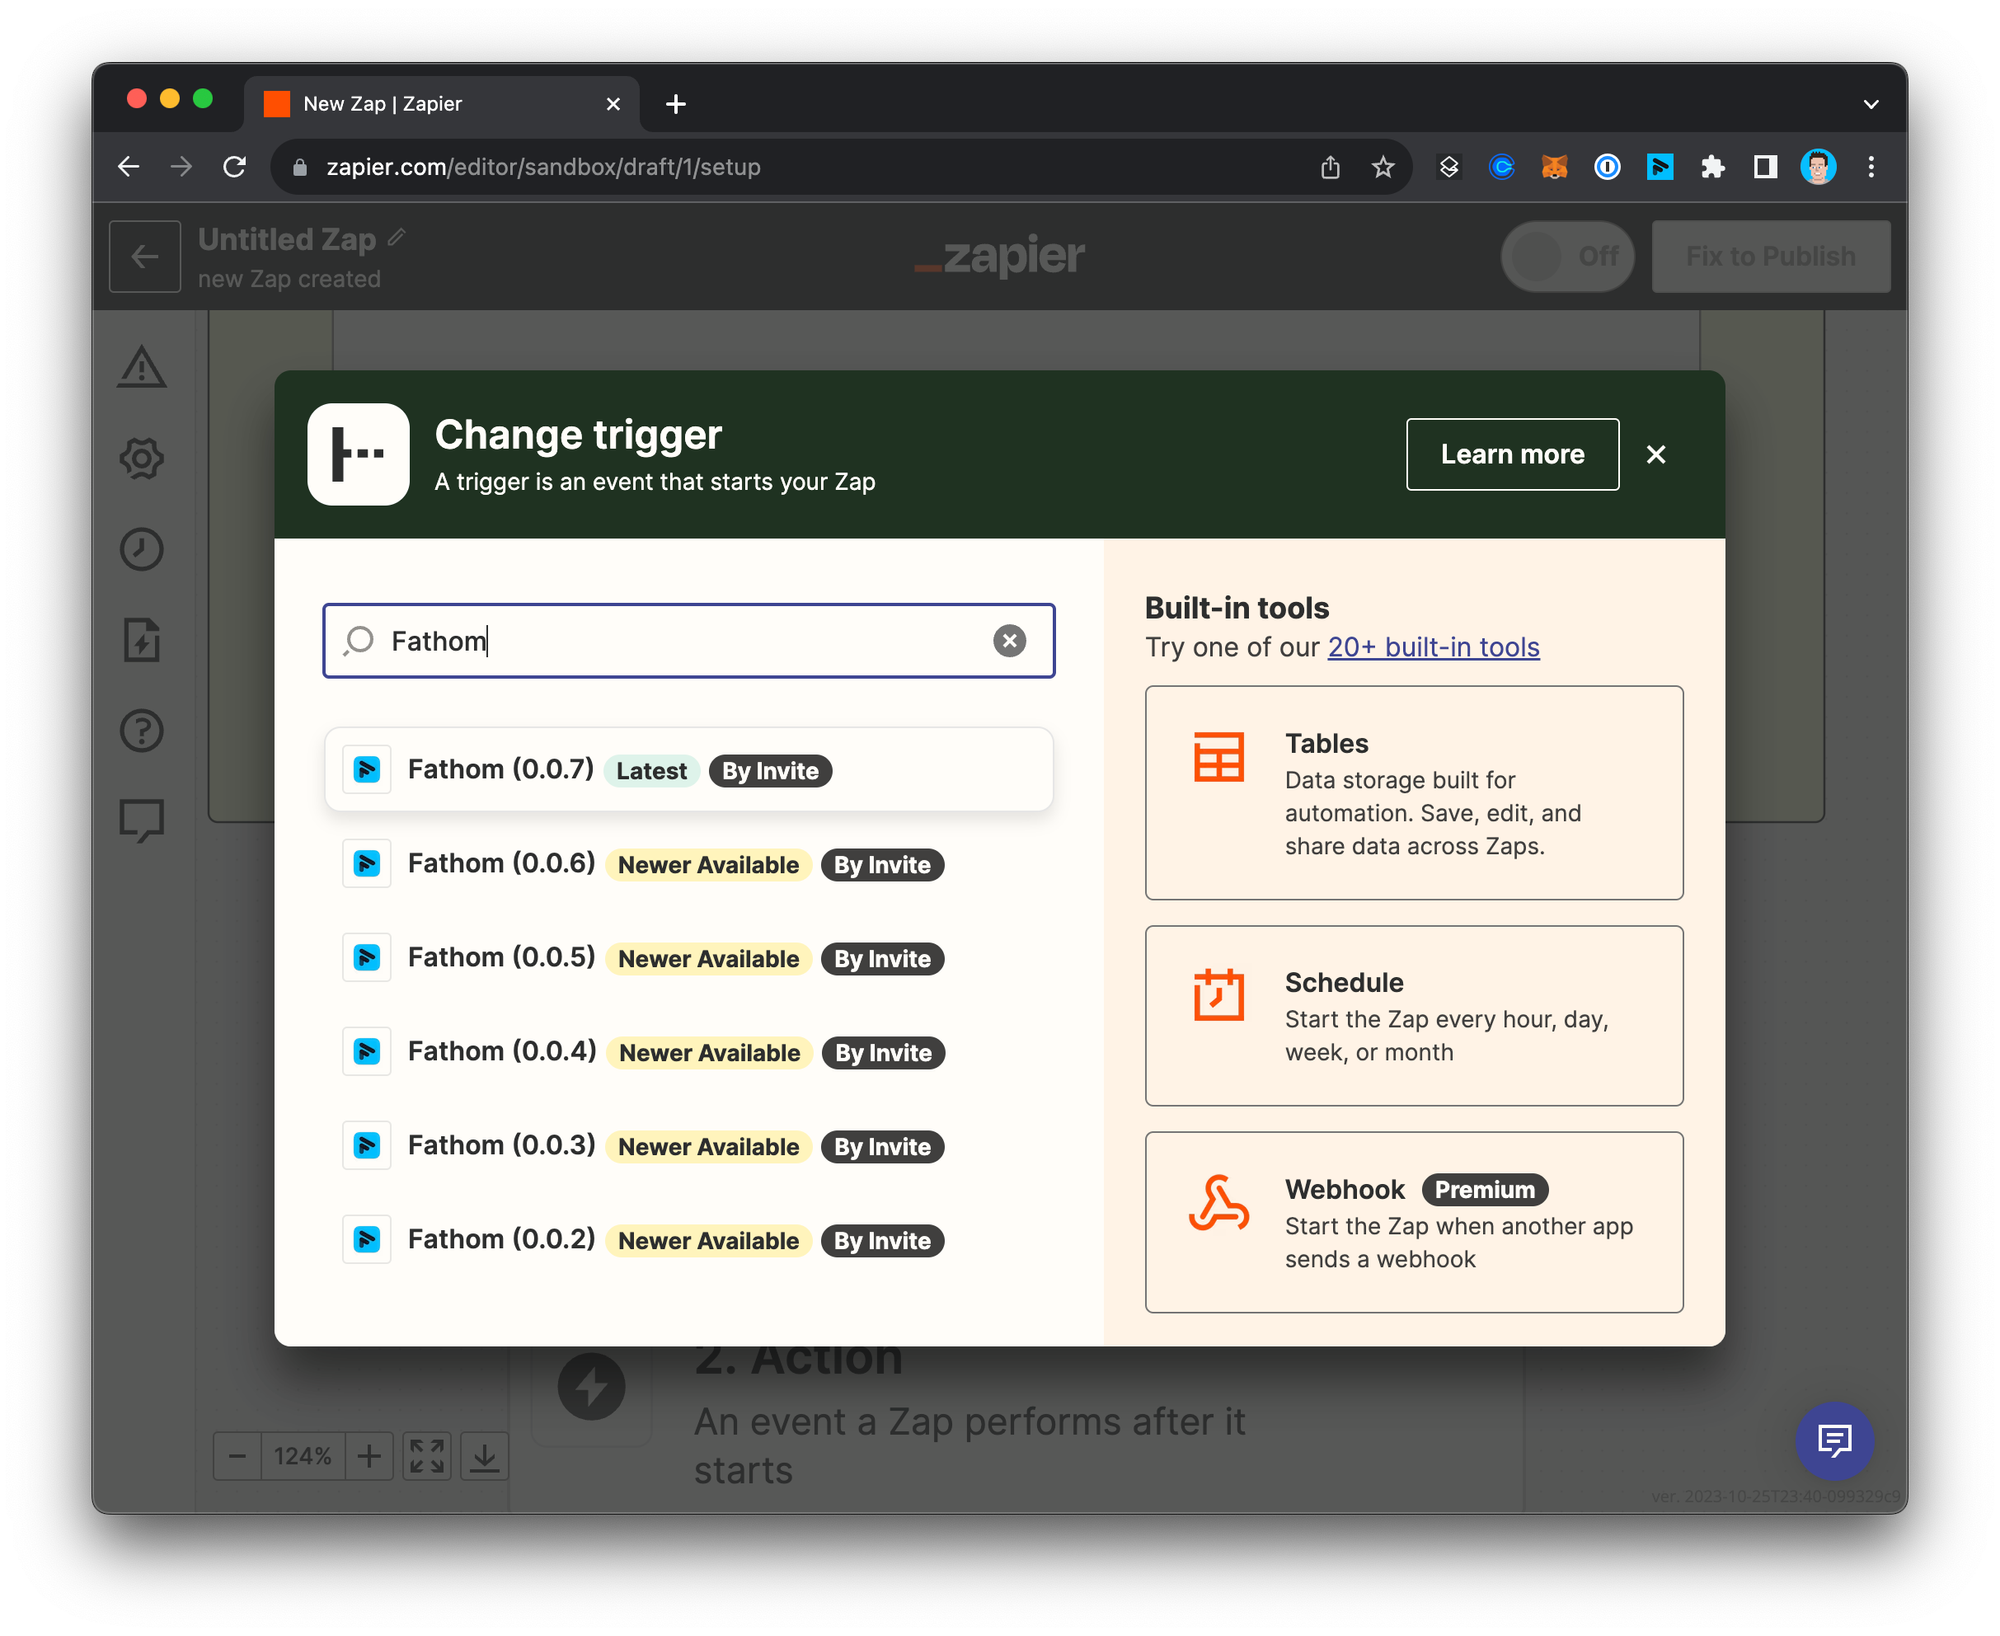Reload the Zapier page
Image resolution: width=2000 pixels, height=1636 pixels.
[x=234, y=167]
